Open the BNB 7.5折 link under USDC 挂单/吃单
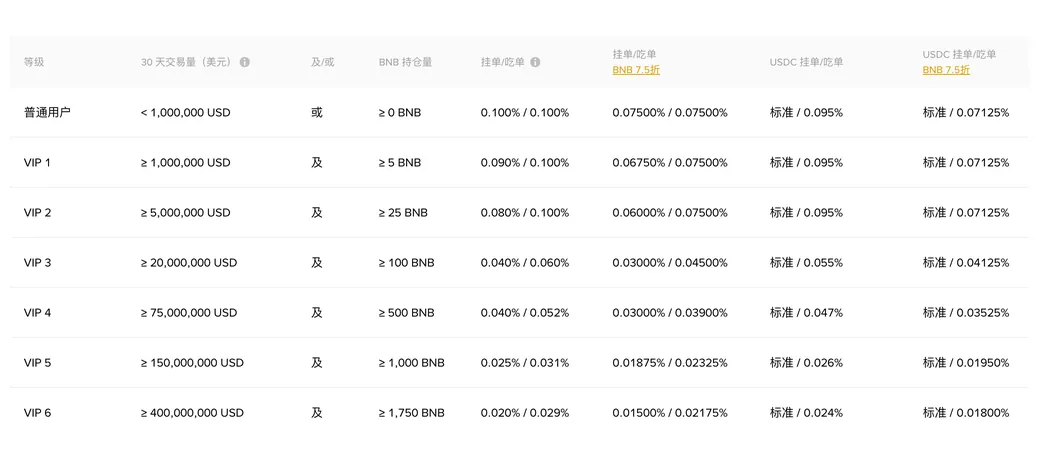The width and height of the screenshot is (1040, 455). click(946, 70)
